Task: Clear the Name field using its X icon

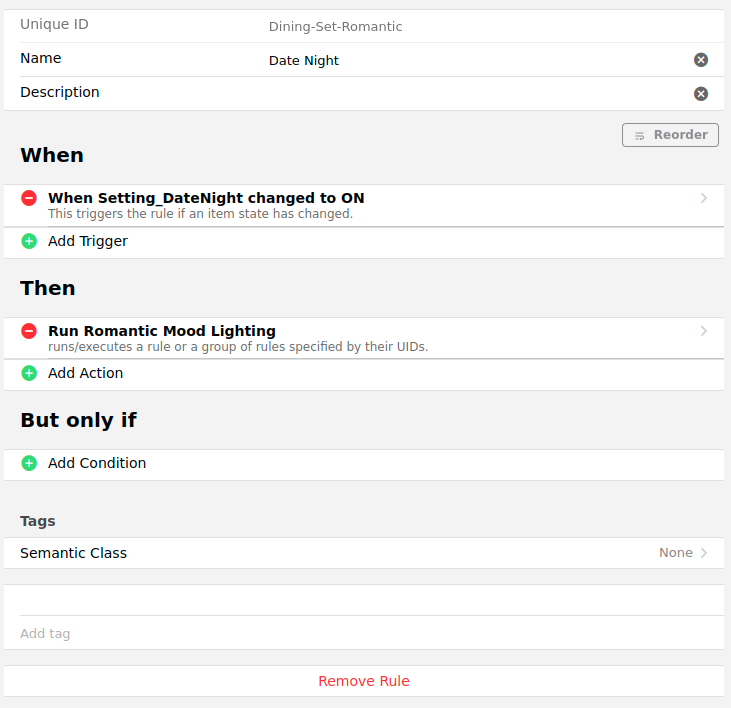Action: [x=701, y=60]
